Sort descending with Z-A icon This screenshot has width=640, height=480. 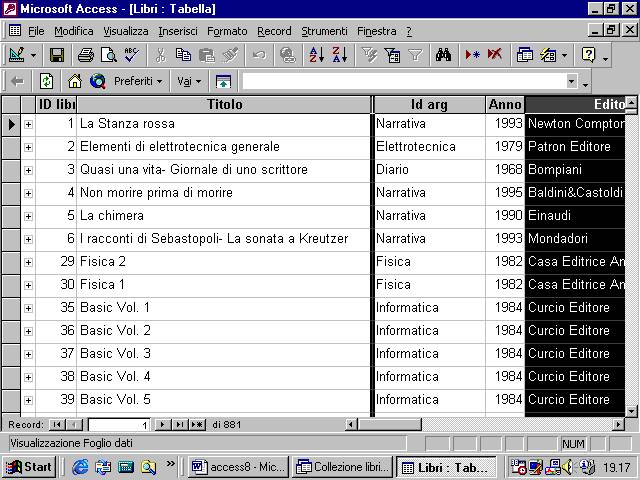click(340, 55)
